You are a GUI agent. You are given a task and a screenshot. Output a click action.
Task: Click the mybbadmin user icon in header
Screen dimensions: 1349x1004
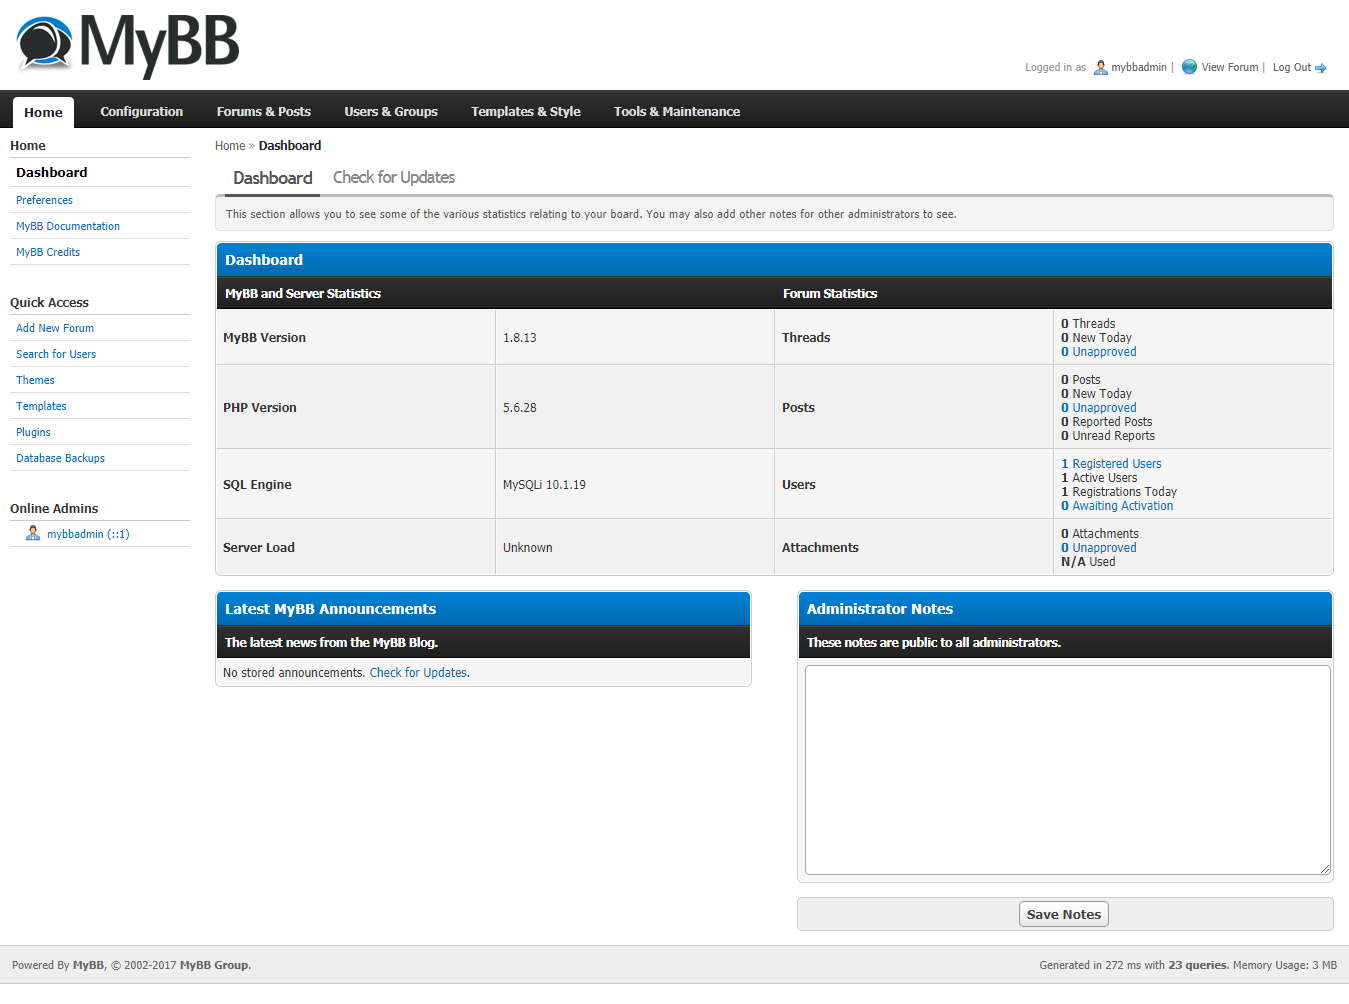(1100, 67)
